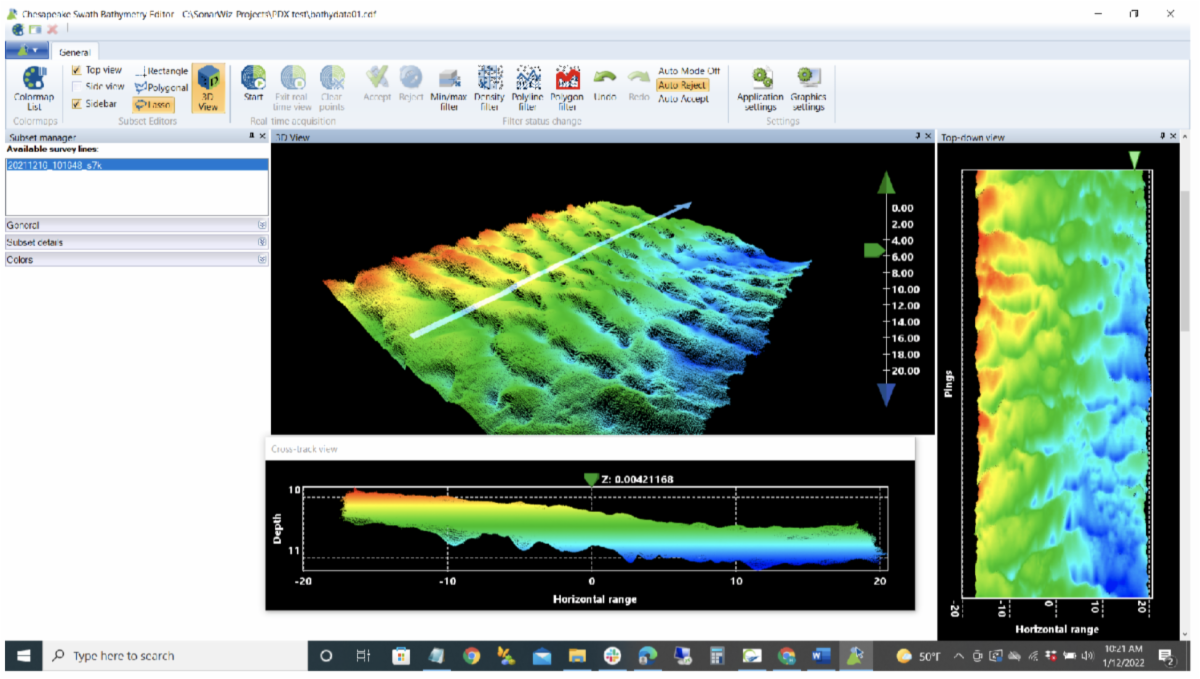The image size is (1200, 679).
Task: Apply the Density filter
Action: (489, 87)
